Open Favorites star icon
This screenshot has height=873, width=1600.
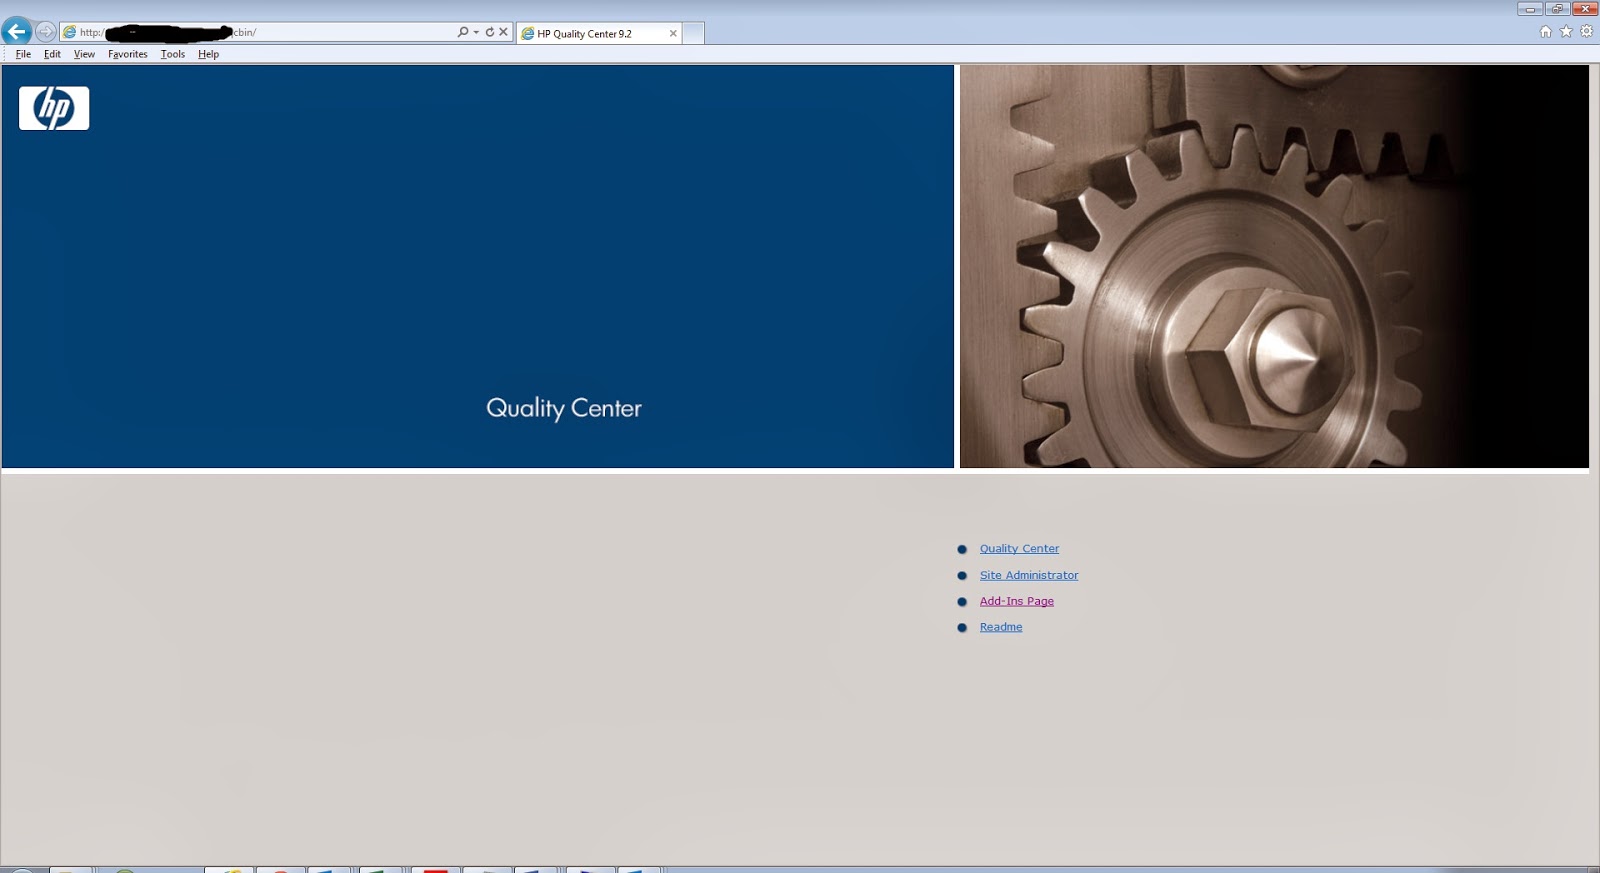pos(1566,32)
